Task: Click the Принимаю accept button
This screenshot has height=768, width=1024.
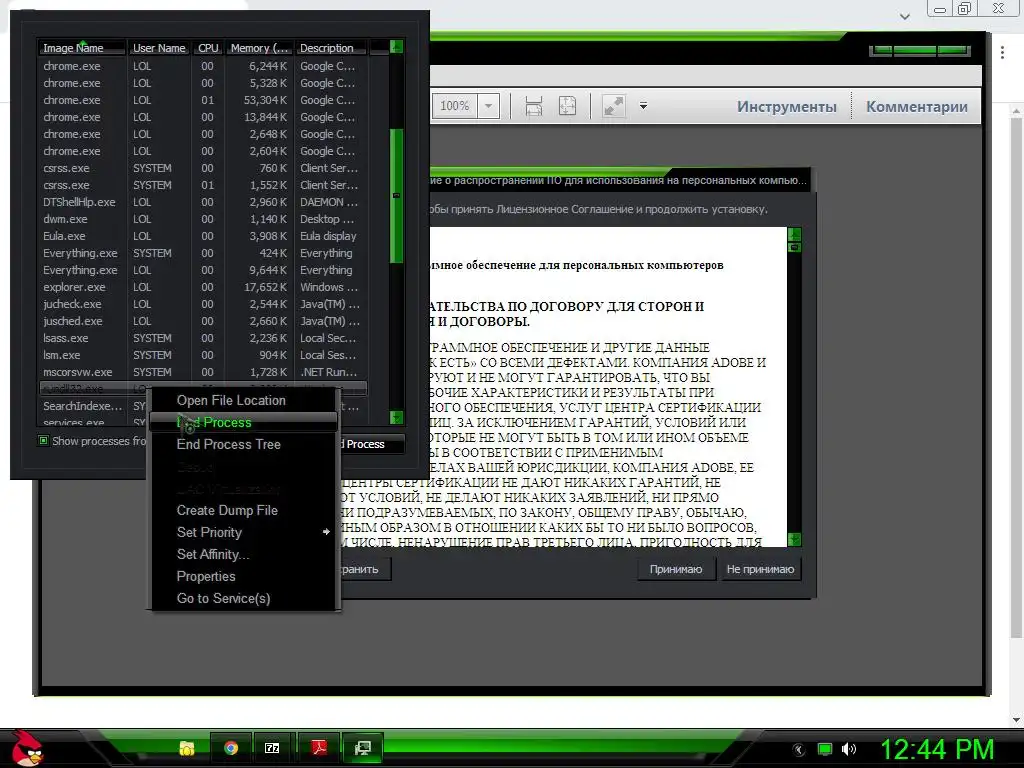Action: point(676,569)
